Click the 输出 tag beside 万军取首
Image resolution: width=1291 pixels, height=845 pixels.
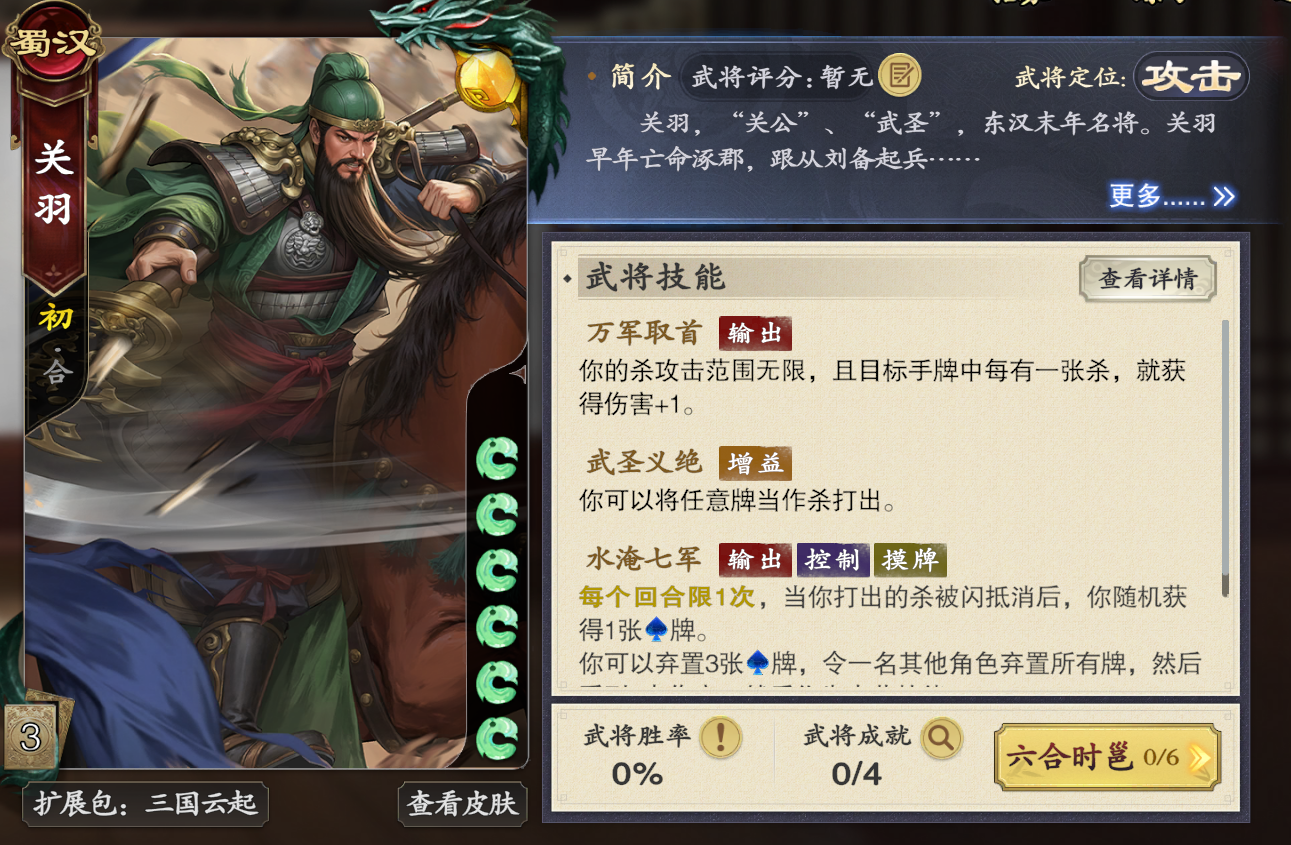coord(755,333)
